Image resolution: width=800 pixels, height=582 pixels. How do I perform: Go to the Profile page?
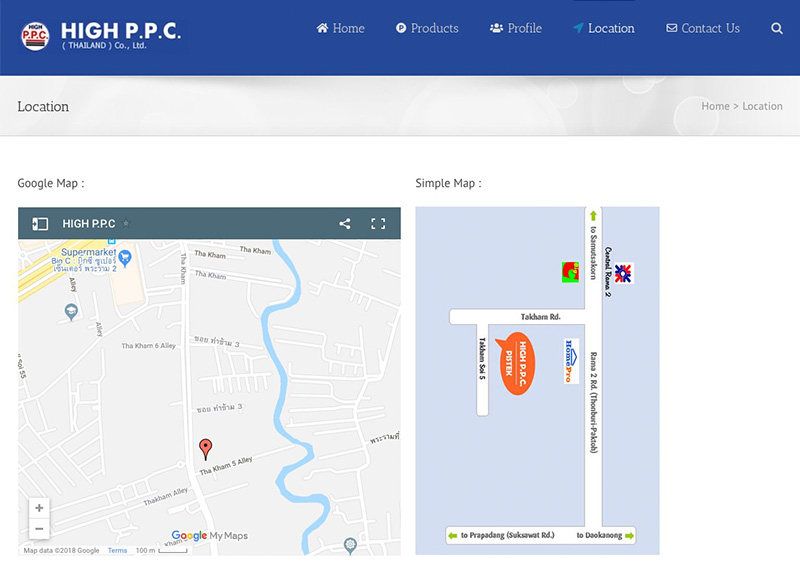(516, 29)
